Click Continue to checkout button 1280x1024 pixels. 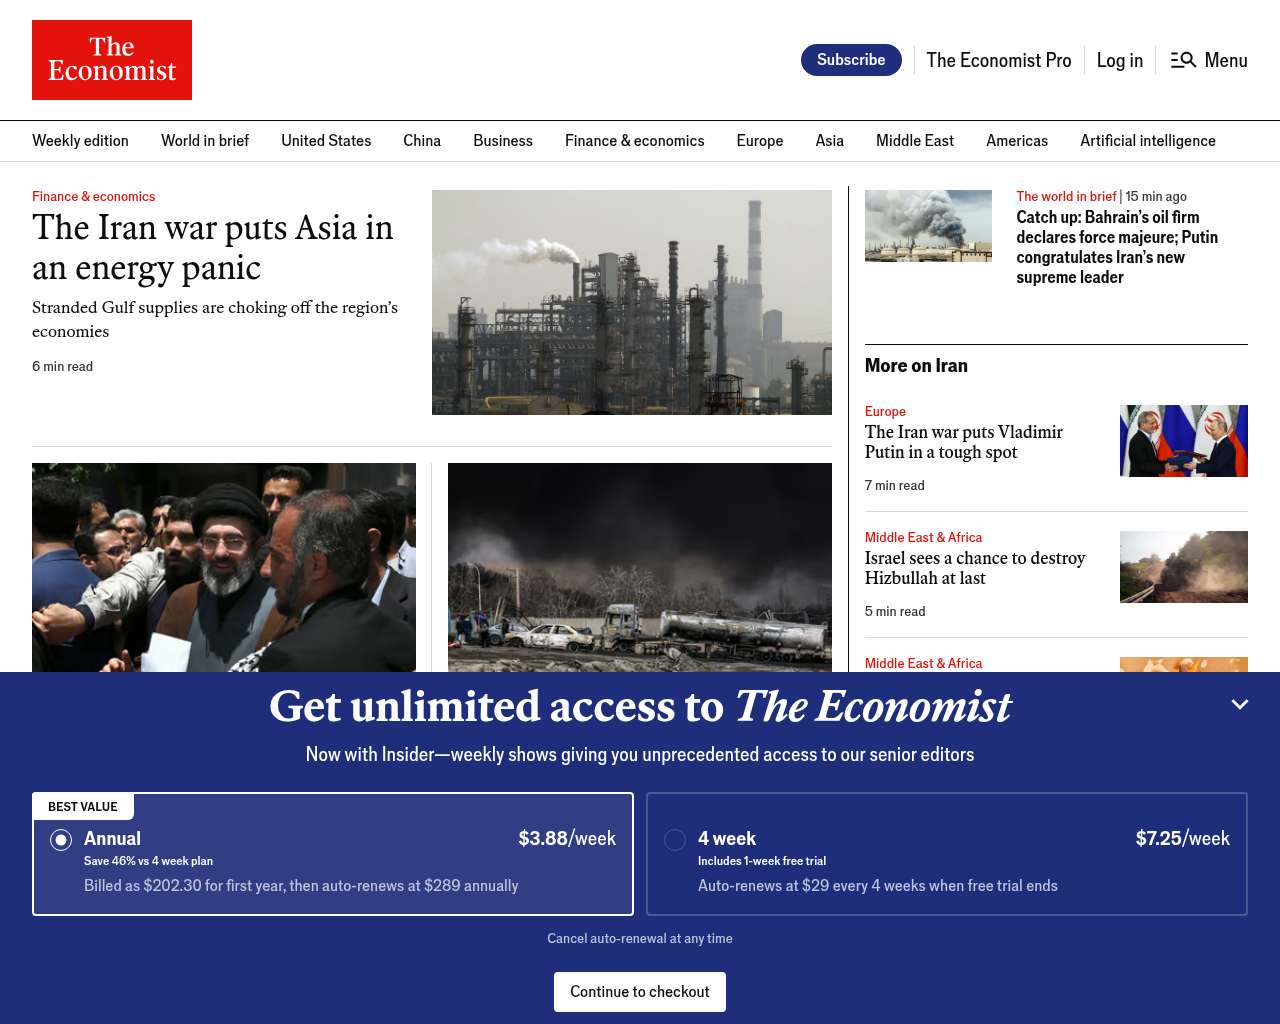pyautogui.click(x=640, y=992)
